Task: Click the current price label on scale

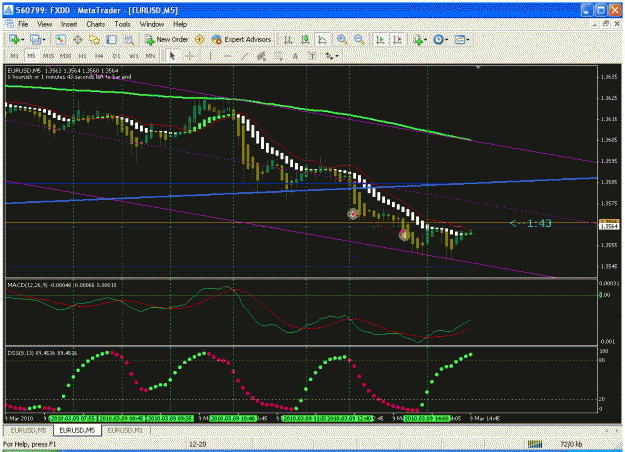Action: [609, 226]
